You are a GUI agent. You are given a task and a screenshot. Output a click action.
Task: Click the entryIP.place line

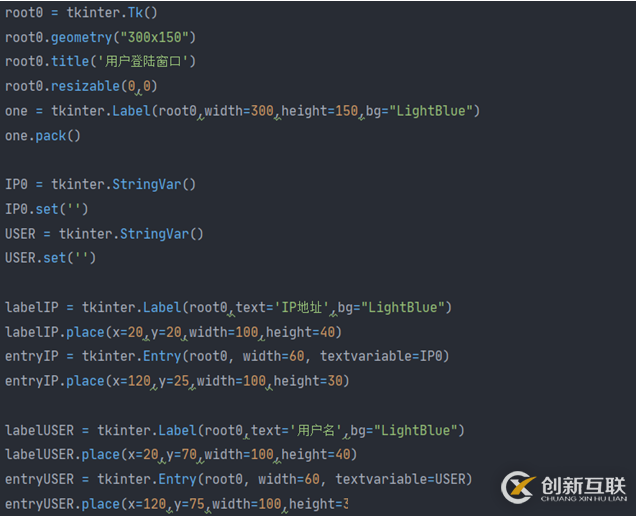(176, 381)
